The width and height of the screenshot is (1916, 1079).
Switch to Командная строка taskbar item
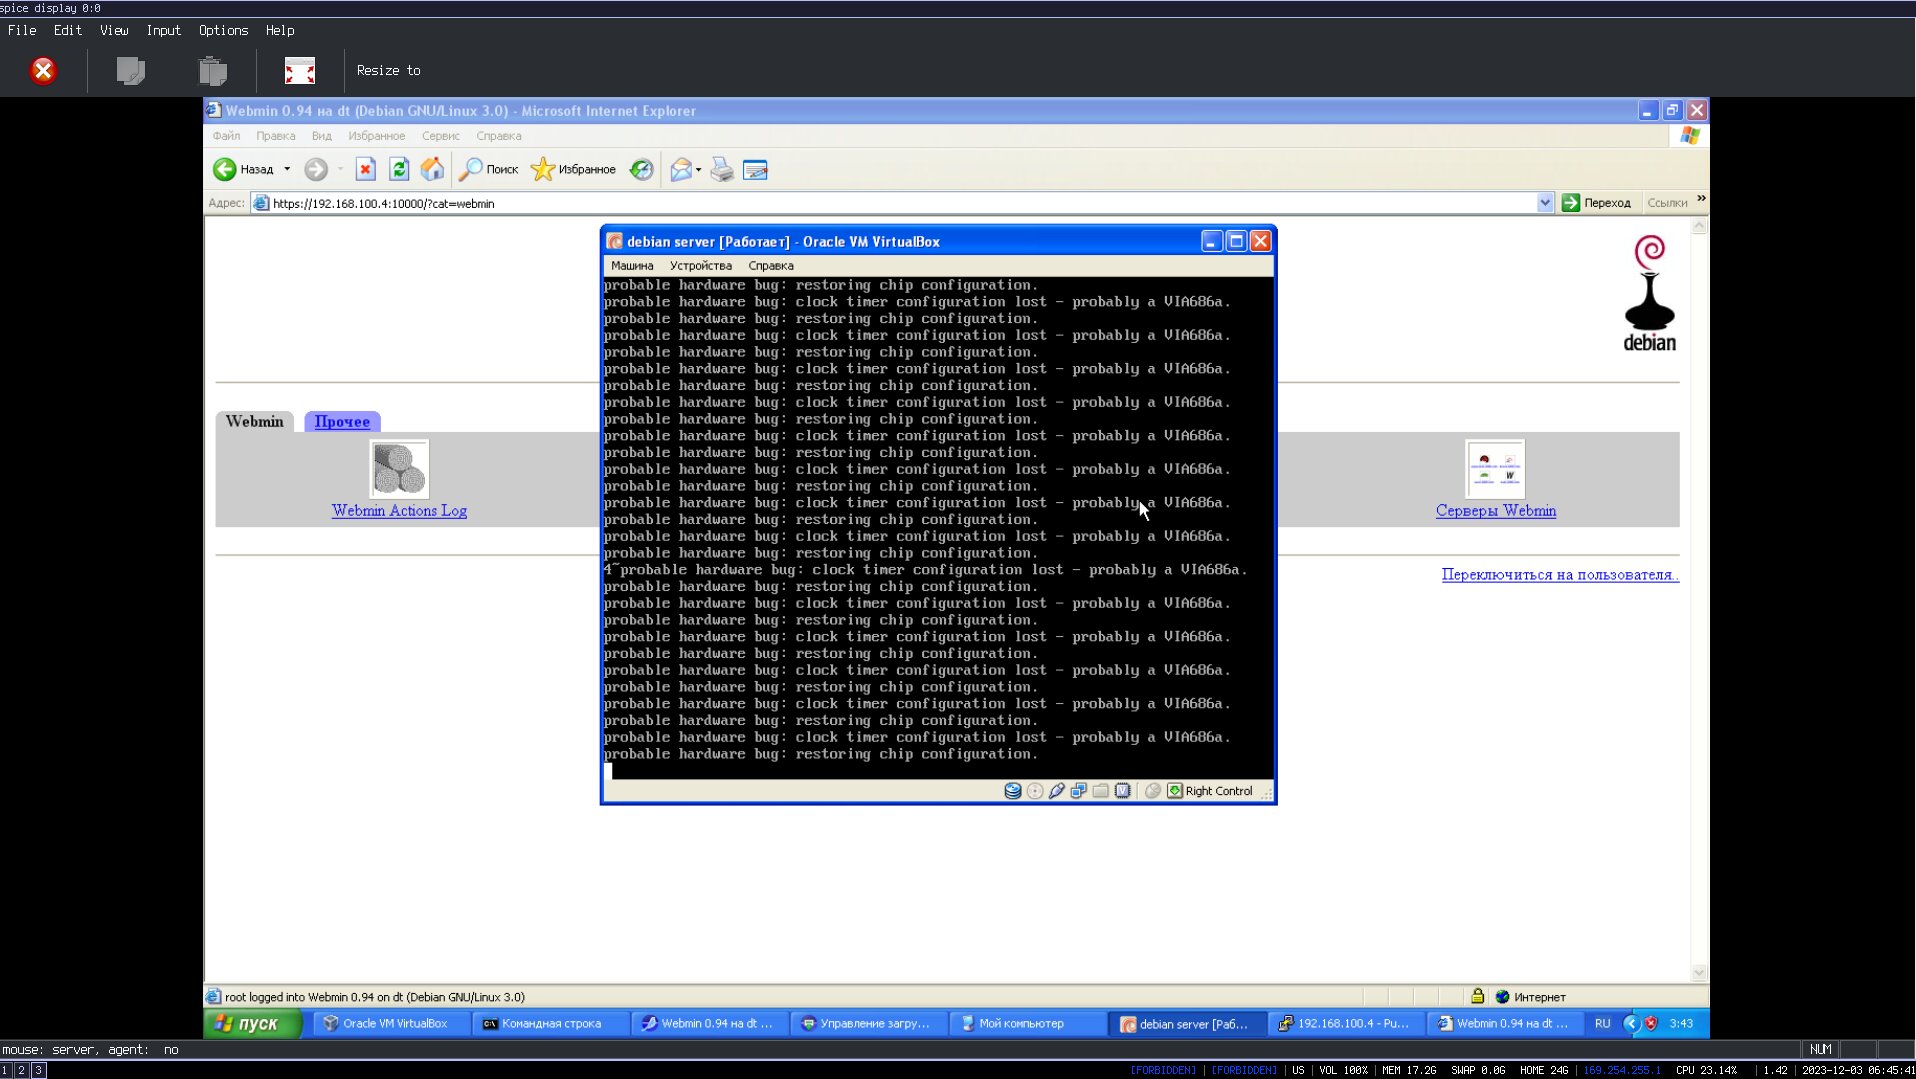[x=548, y=1023]
